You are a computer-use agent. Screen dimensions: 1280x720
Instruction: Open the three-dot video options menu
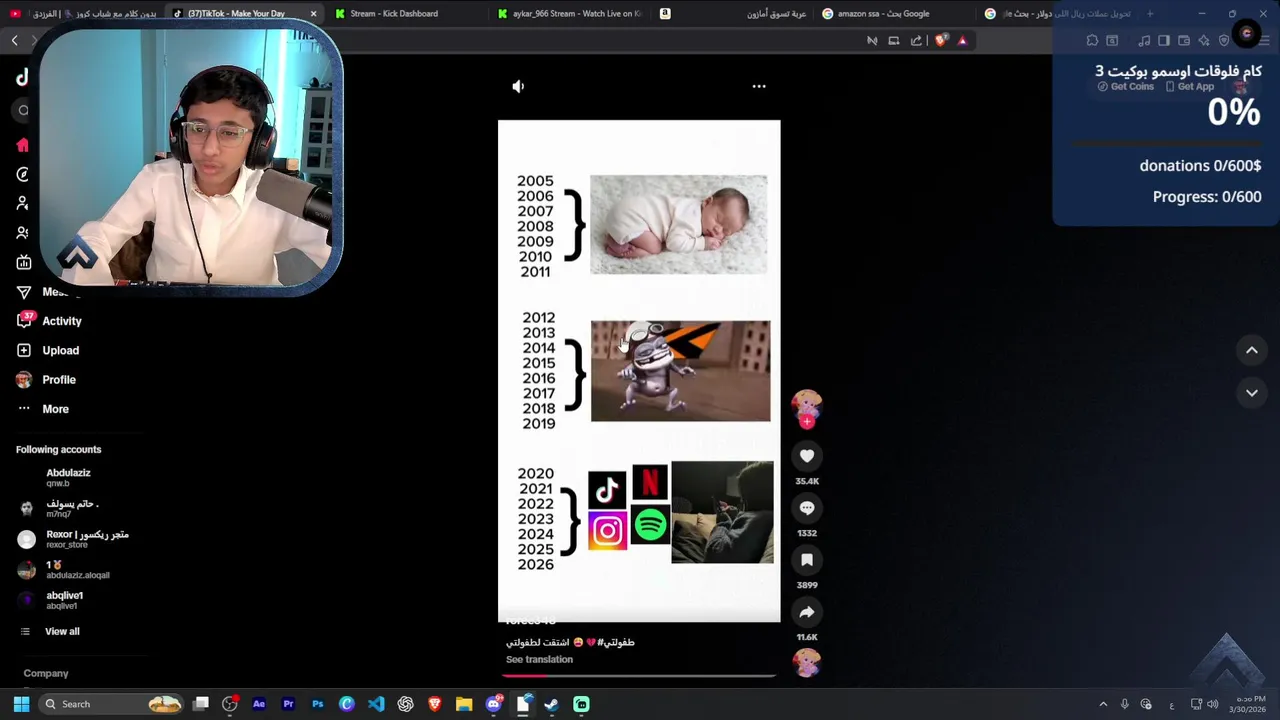pyautogui.click(x=759, y=86)
